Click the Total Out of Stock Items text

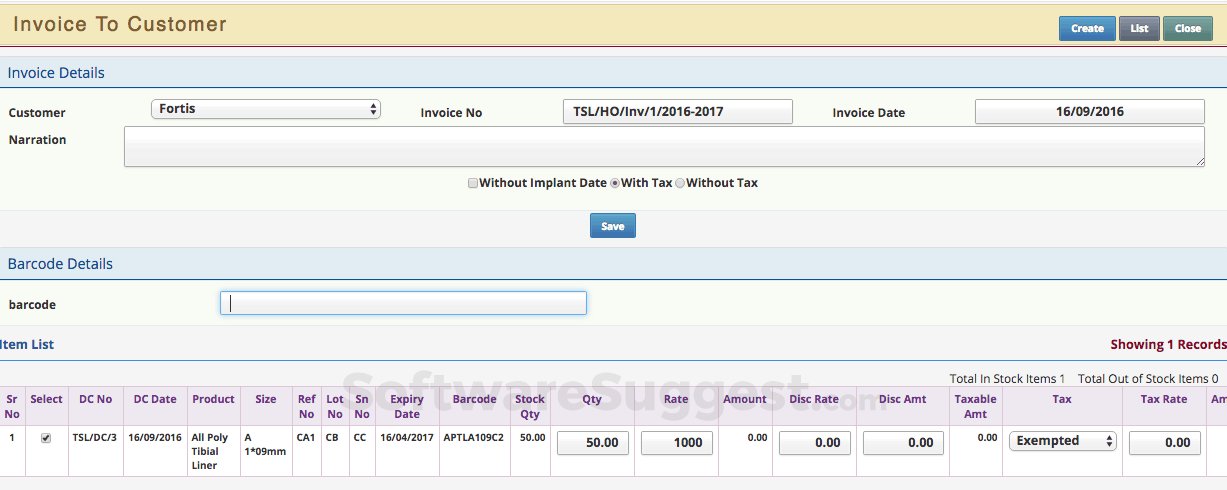tap(1148, 379)
